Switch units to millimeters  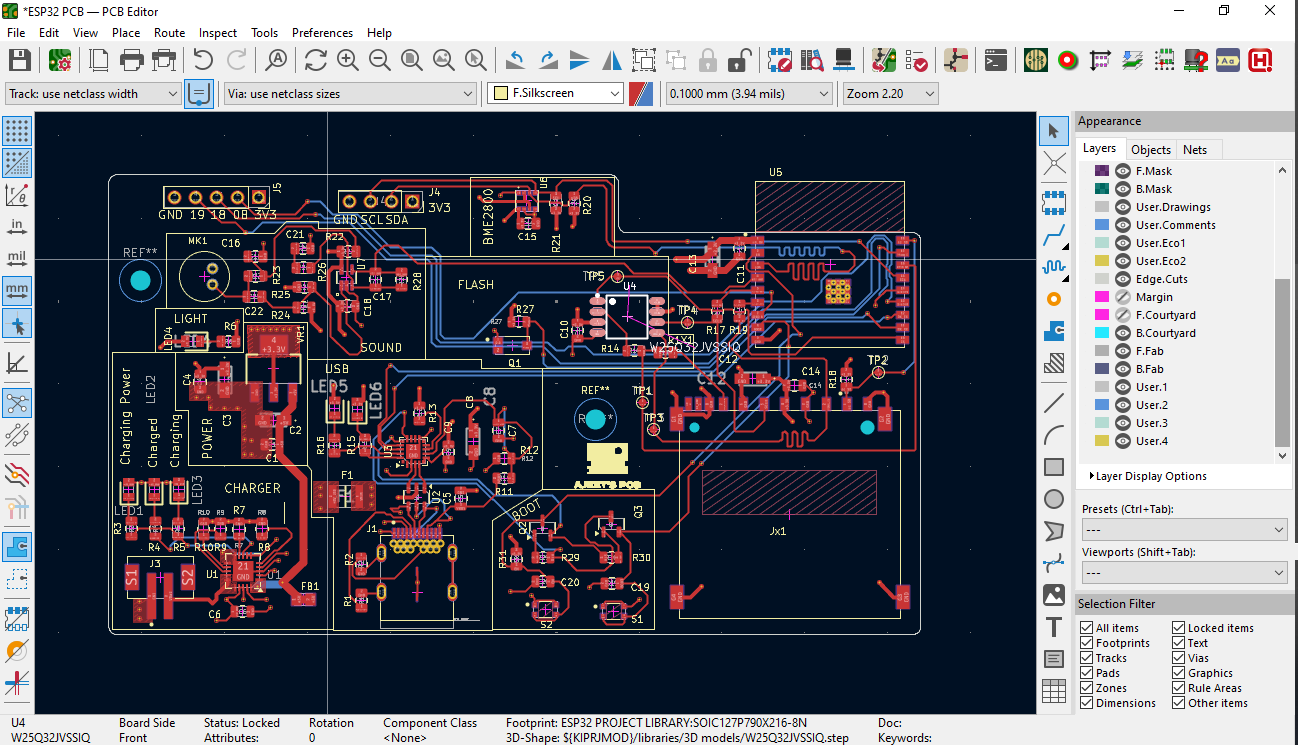[17, 291]
